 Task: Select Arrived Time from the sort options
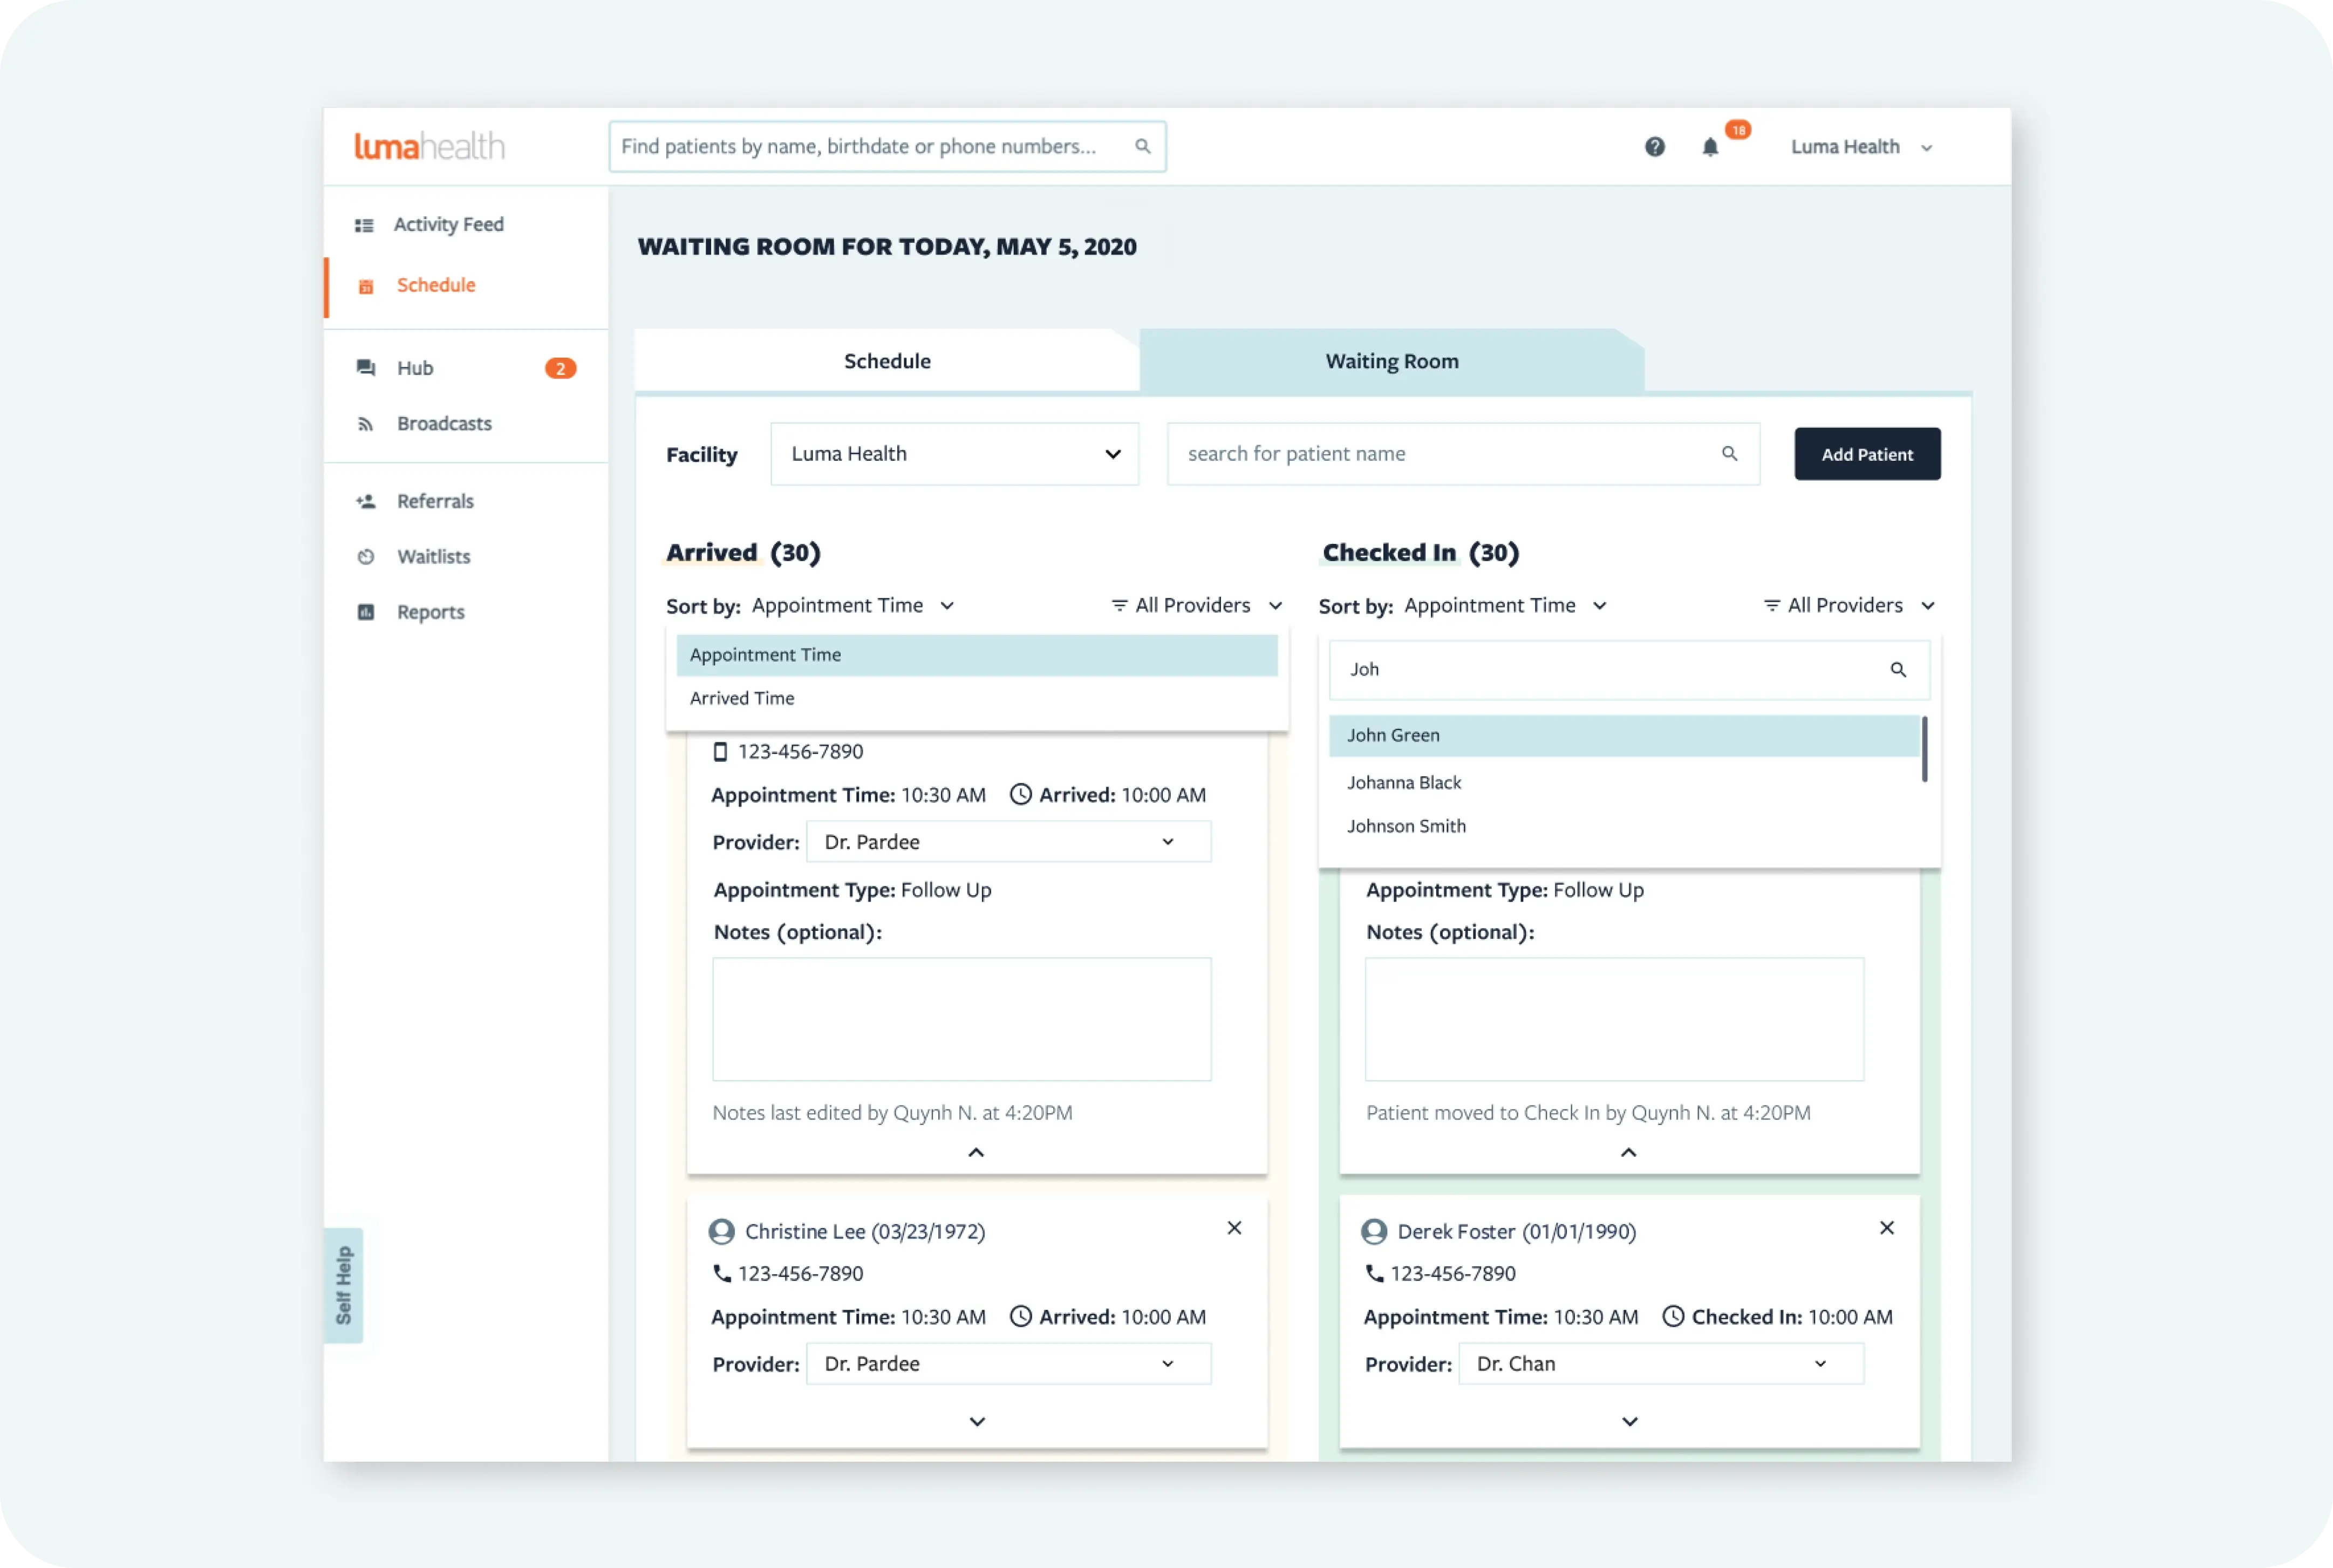[741, 697]
